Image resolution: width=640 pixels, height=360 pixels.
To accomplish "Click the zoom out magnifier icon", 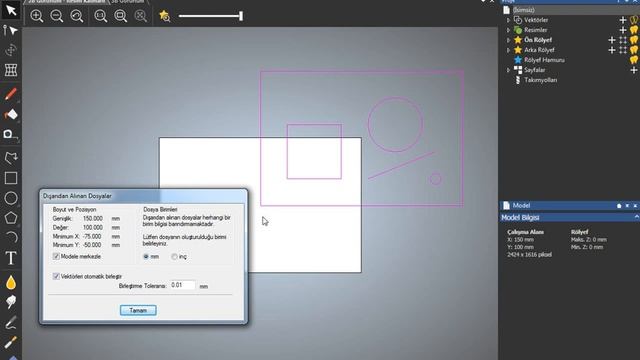I will (x=57, y=16).
